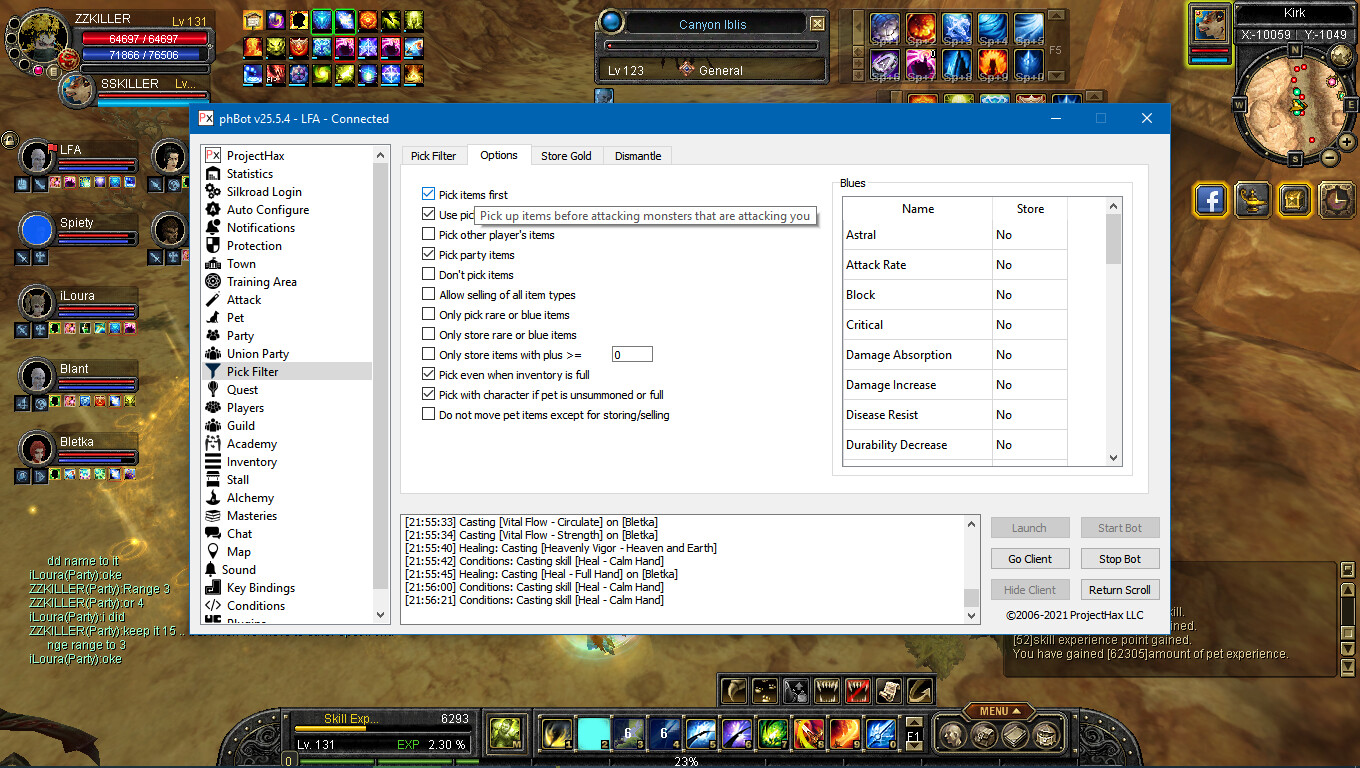Expand the game MENU button

(999, 711)
